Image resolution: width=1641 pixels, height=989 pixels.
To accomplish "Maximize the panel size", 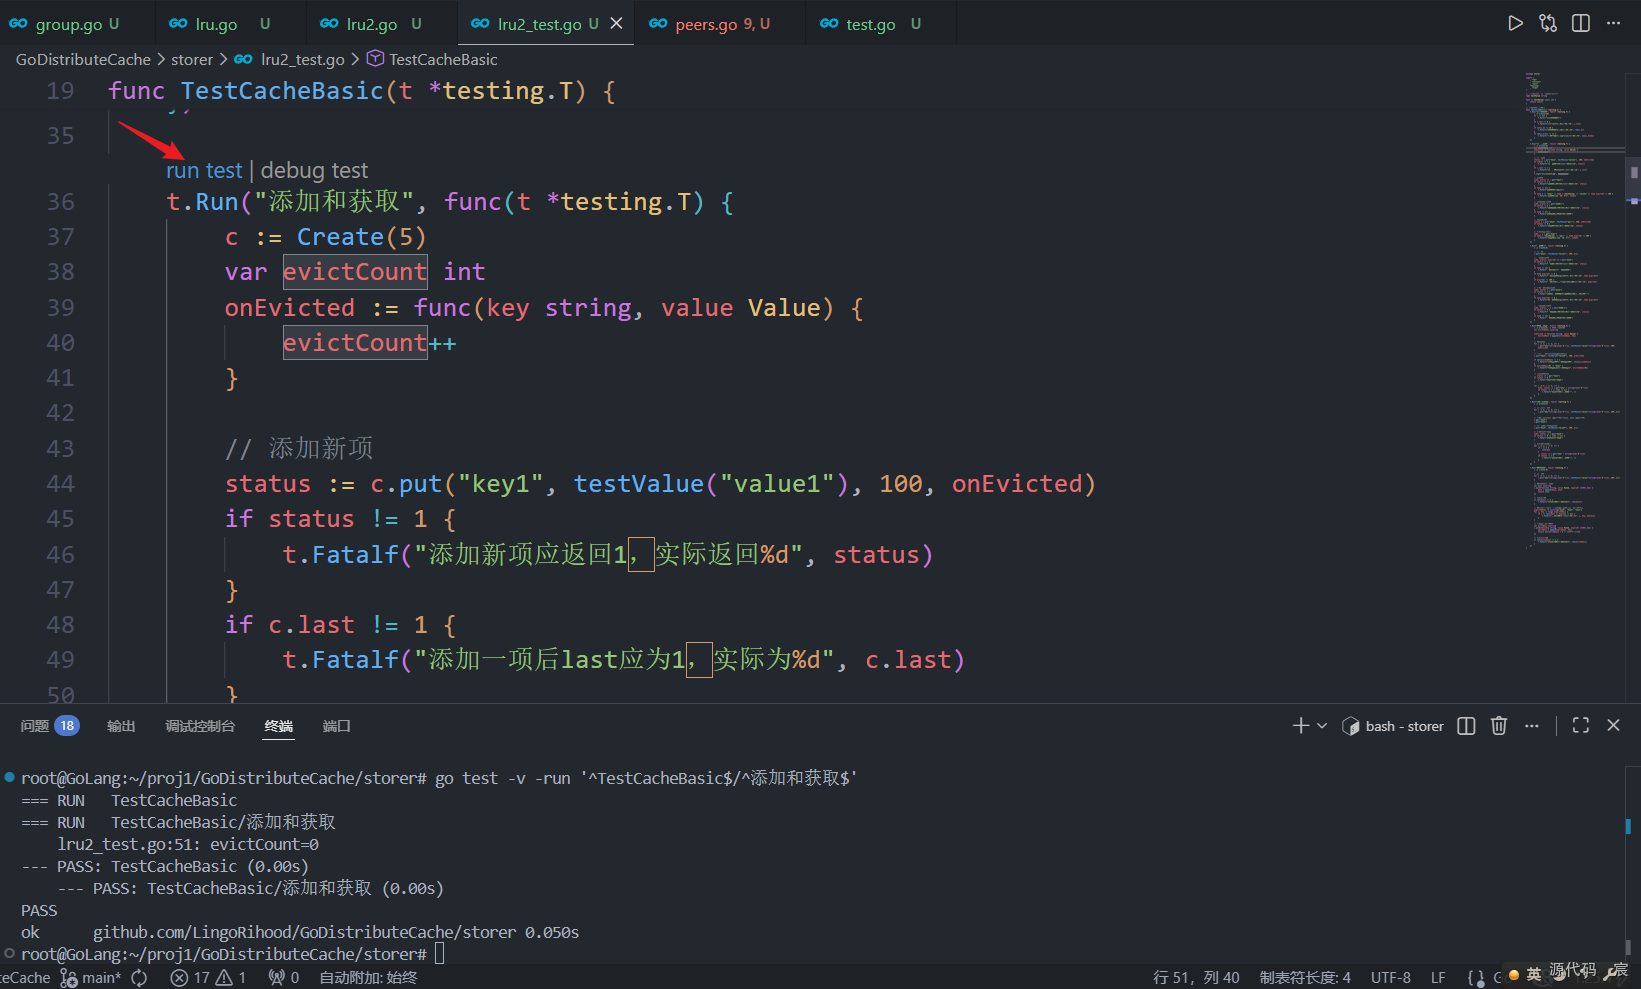I will pyautogui.click(x=1581, y=726).
